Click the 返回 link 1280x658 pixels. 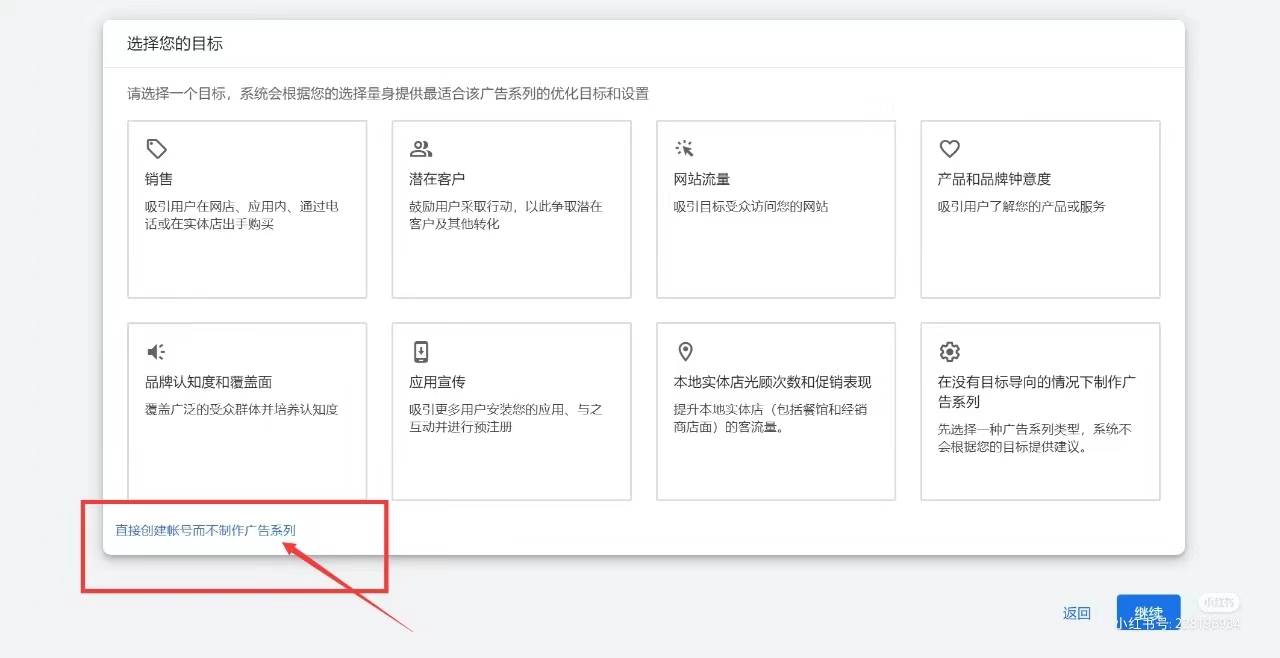(x=1076, y=613)
